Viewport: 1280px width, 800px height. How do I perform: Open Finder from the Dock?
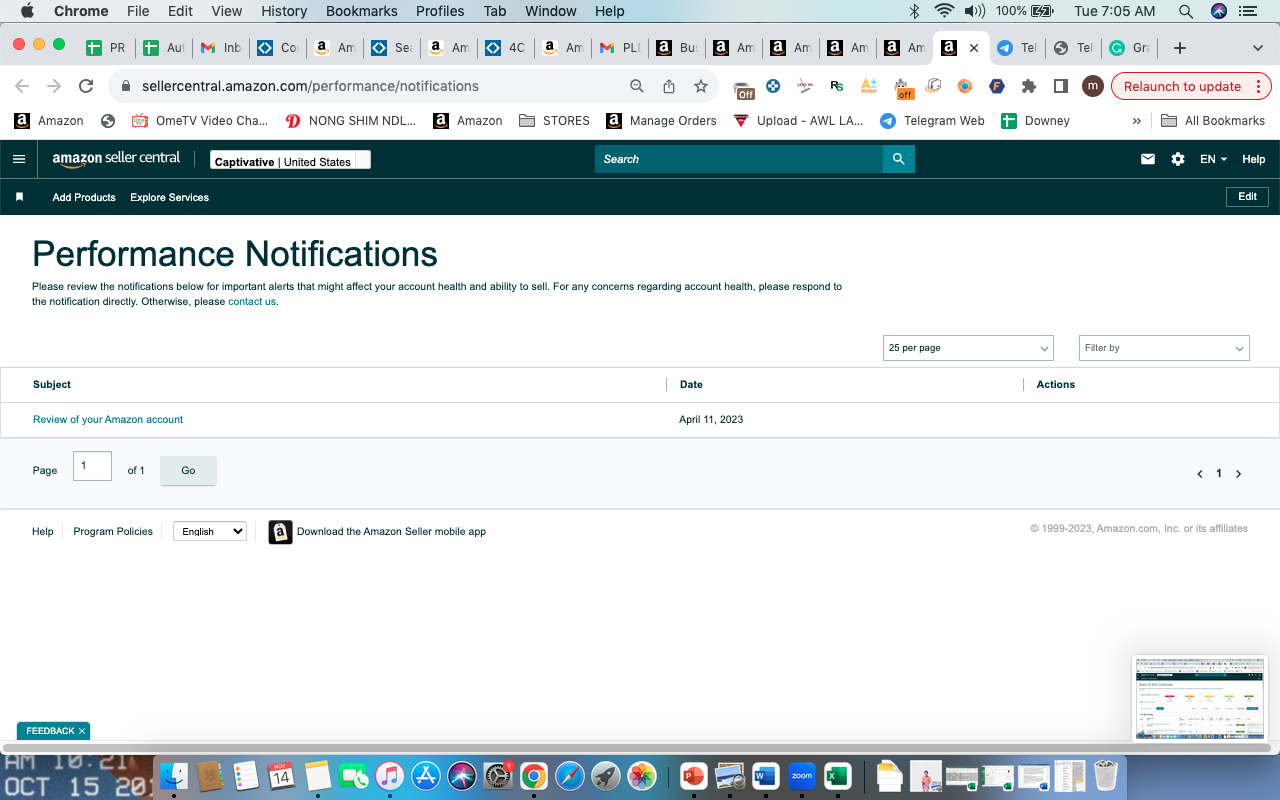(175, 776)
